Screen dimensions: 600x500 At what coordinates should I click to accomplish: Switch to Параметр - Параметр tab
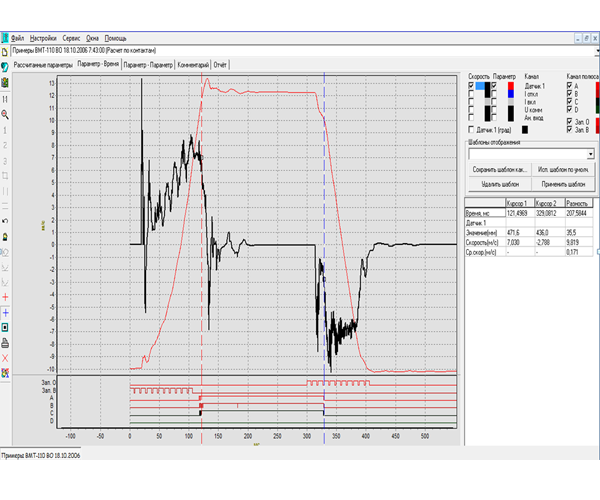pyautogui.click(x=148, y=65)
